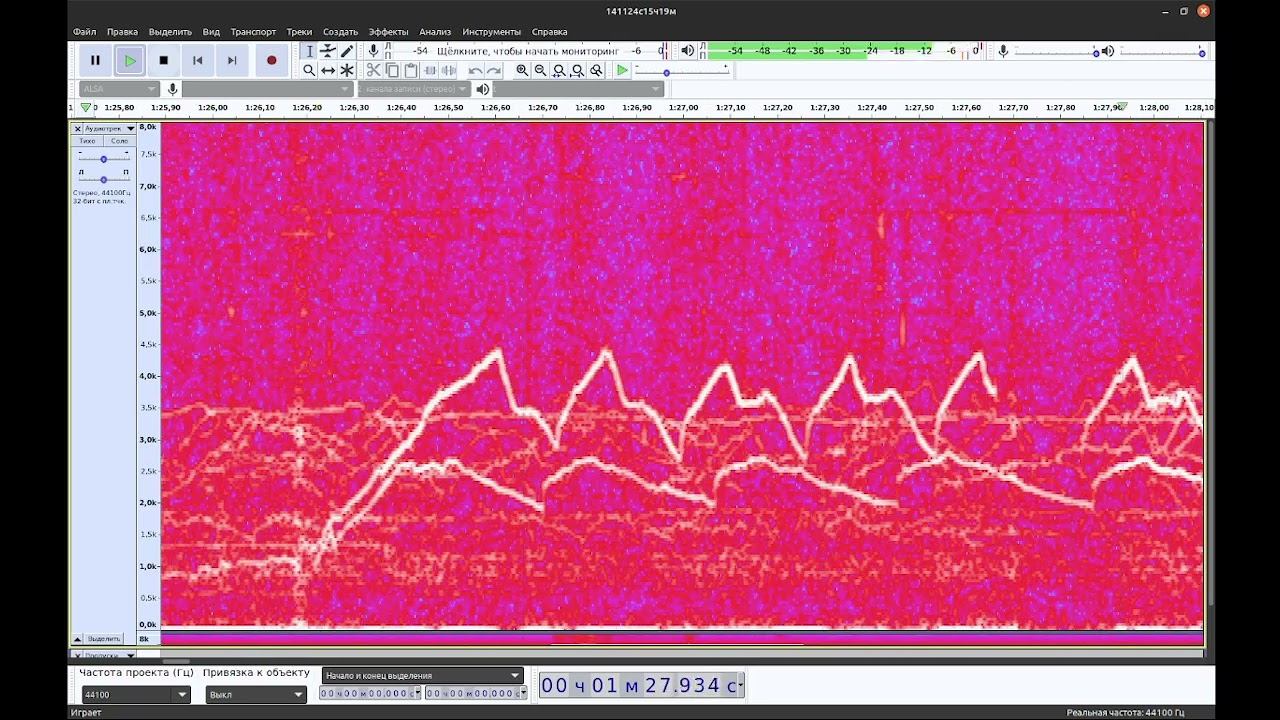Zoom in with the plus magnifier
This screenshot has width=1280, height=720.
522,70
